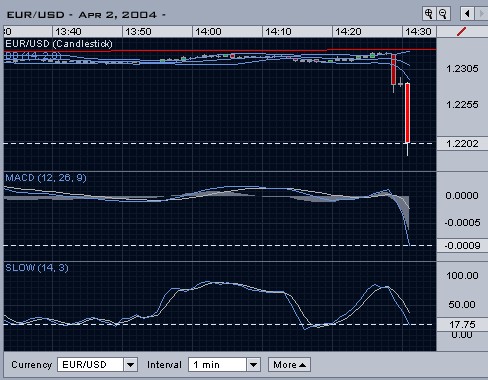
Task: Click the zoom in magnifier icon
Action: pos(428,14)
